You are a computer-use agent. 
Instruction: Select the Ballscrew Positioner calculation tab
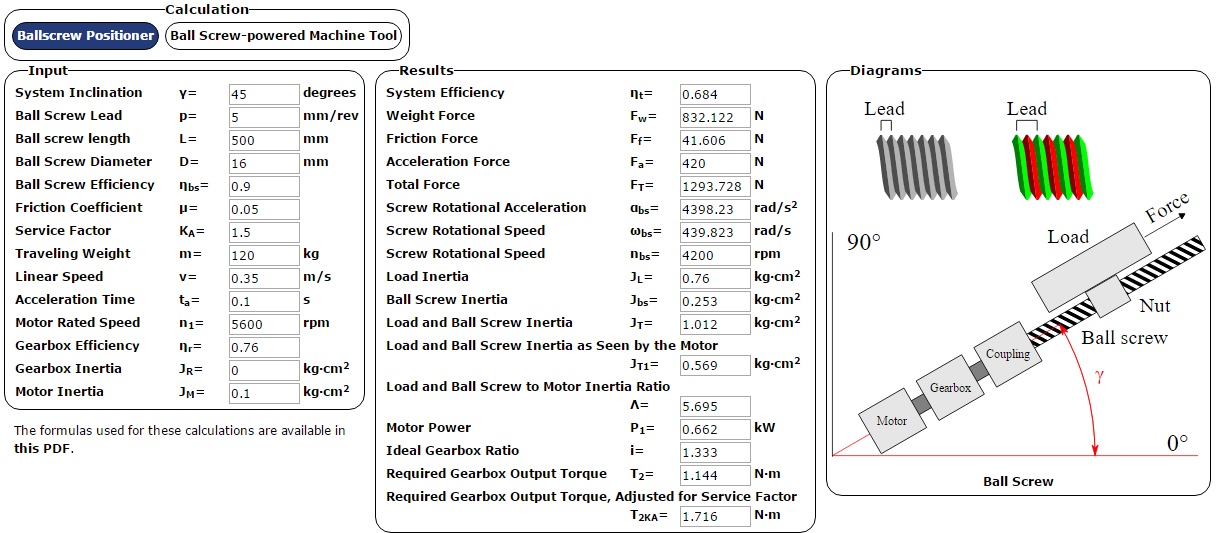point(86,36)
